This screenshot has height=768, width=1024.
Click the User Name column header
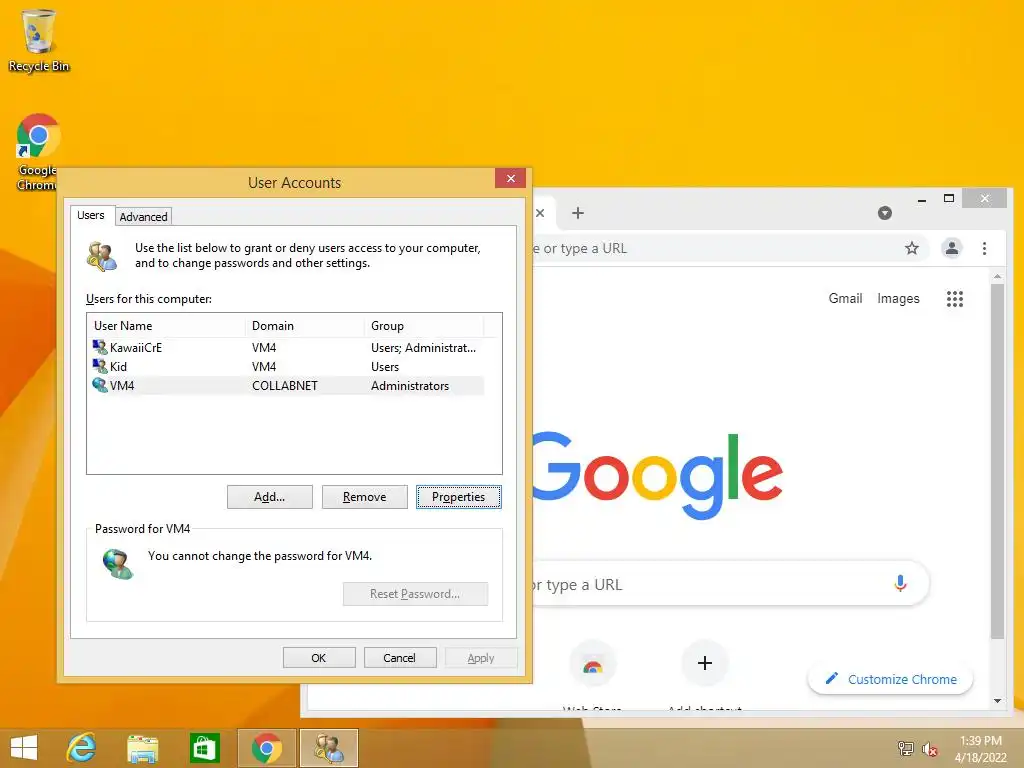tap(167, 325)
